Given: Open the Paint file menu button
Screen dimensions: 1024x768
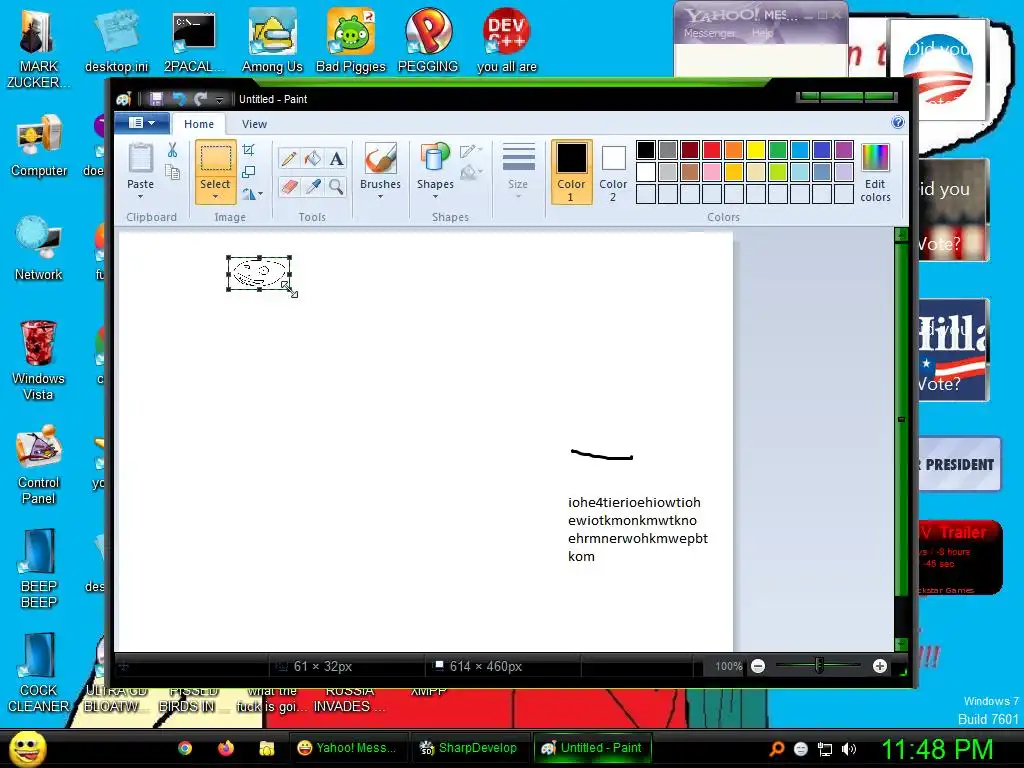Looking at the screenshot, I should point(142,123).
